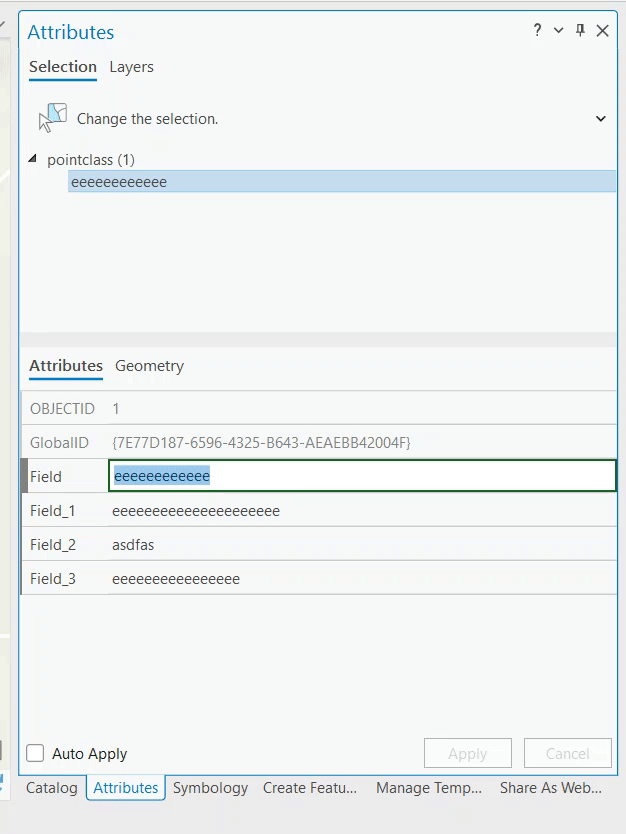Switch to the Geometry tab
This screenshot has width=626, height=834.
(149, 366)
